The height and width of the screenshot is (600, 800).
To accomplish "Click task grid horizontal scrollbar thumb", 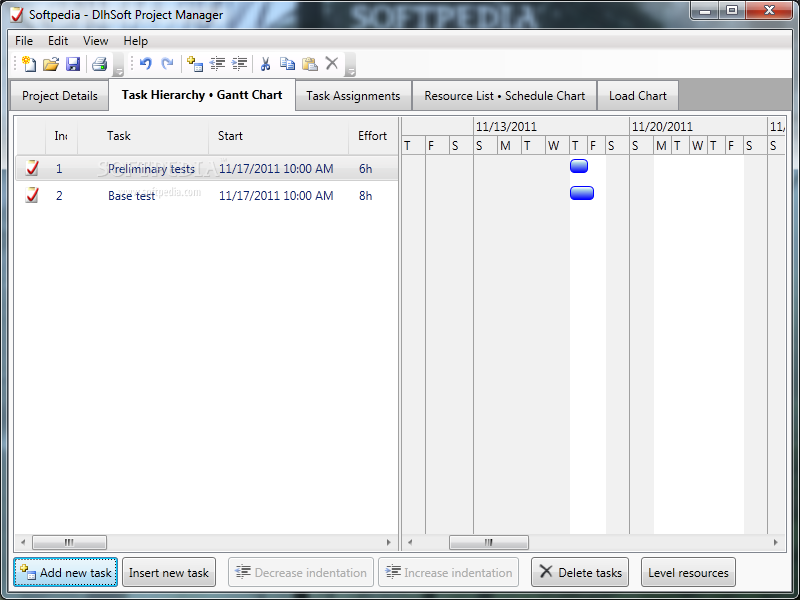I will coord(69,542).
